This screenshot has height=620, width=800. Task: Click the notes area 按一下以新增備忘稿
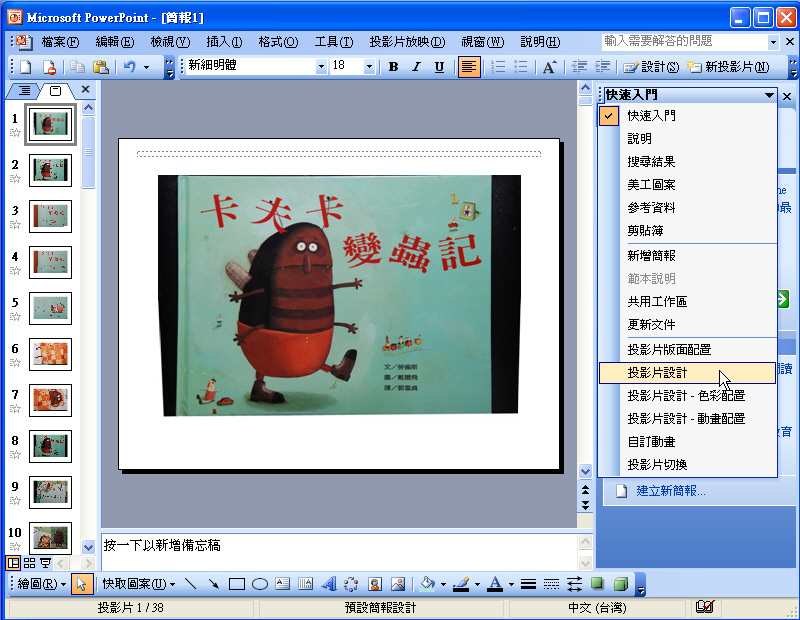(339, 551)
